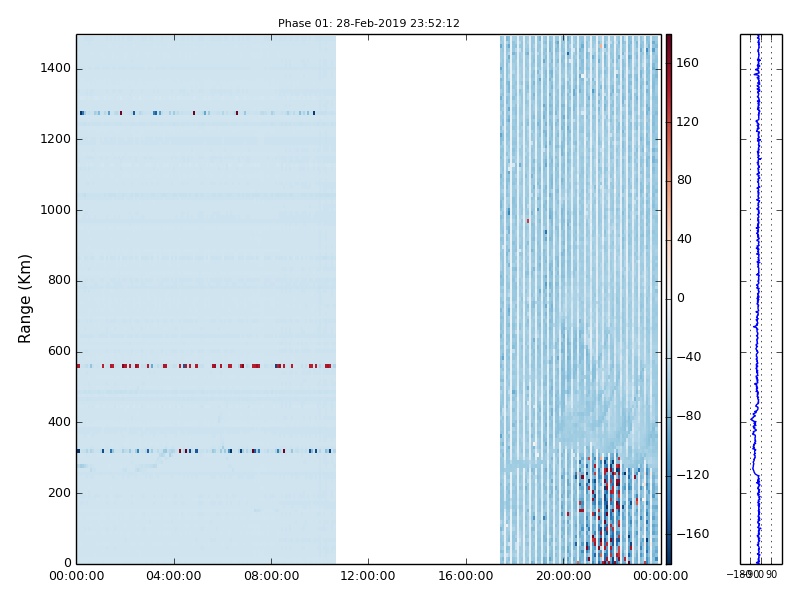Click the colorbar 80 tick label
Screen dimensions: 800x600
[684, 180]
